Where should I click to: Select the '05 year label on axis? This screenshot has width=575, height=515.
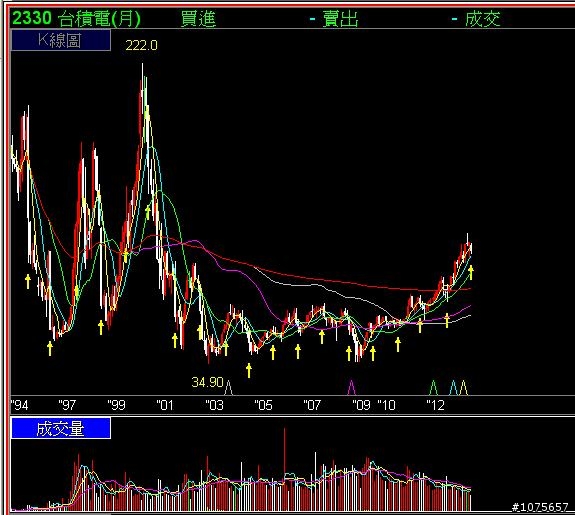[x=264, y=405]
